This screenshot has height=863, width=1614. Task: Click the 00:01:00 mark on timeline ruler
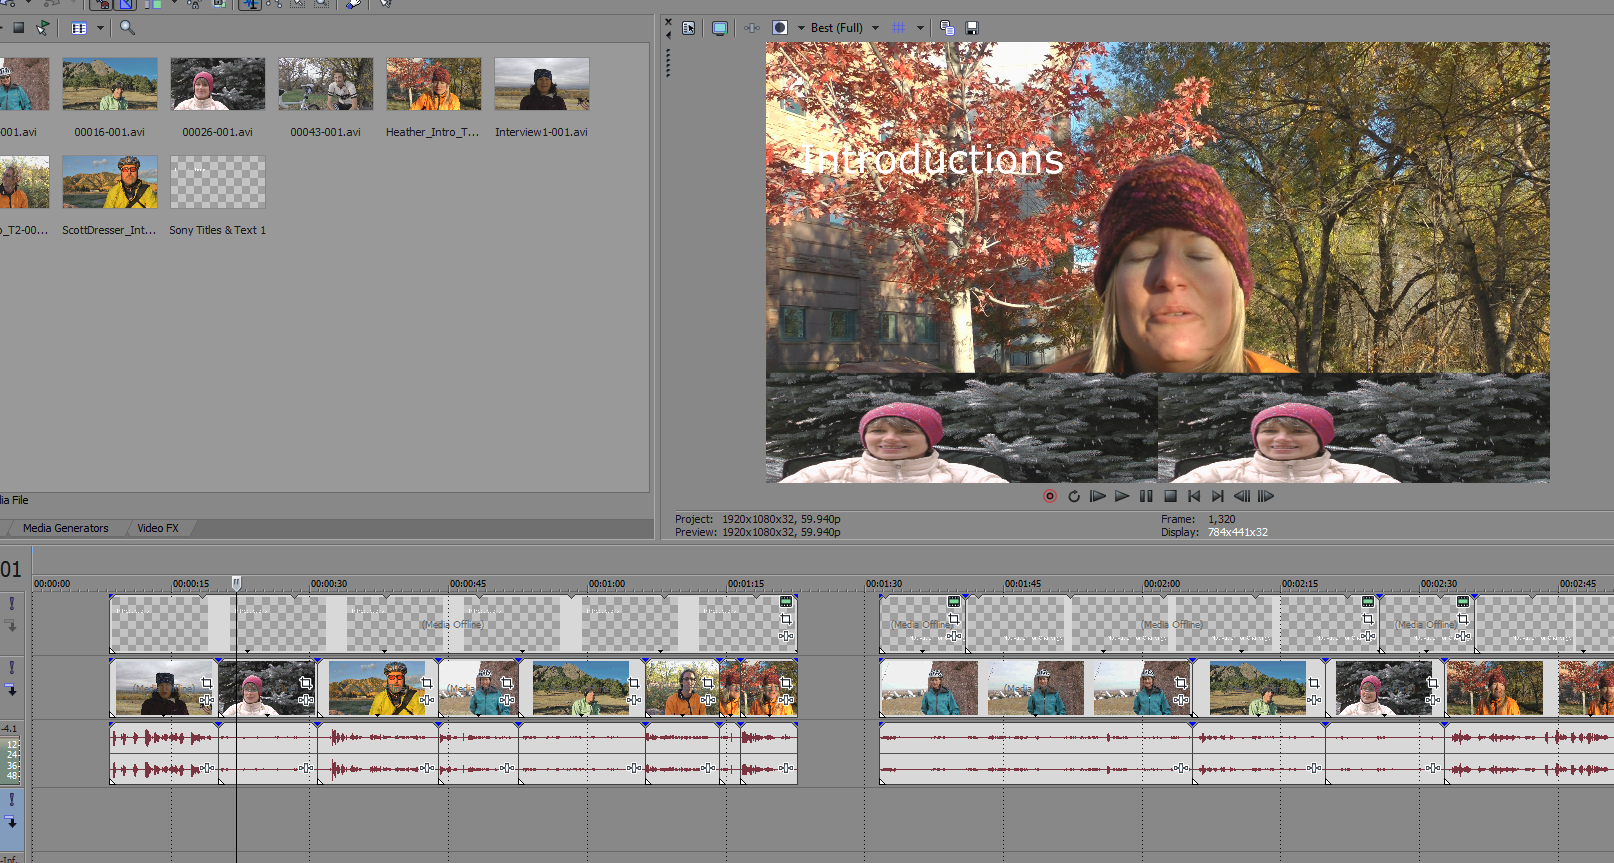tap(589, 584)
